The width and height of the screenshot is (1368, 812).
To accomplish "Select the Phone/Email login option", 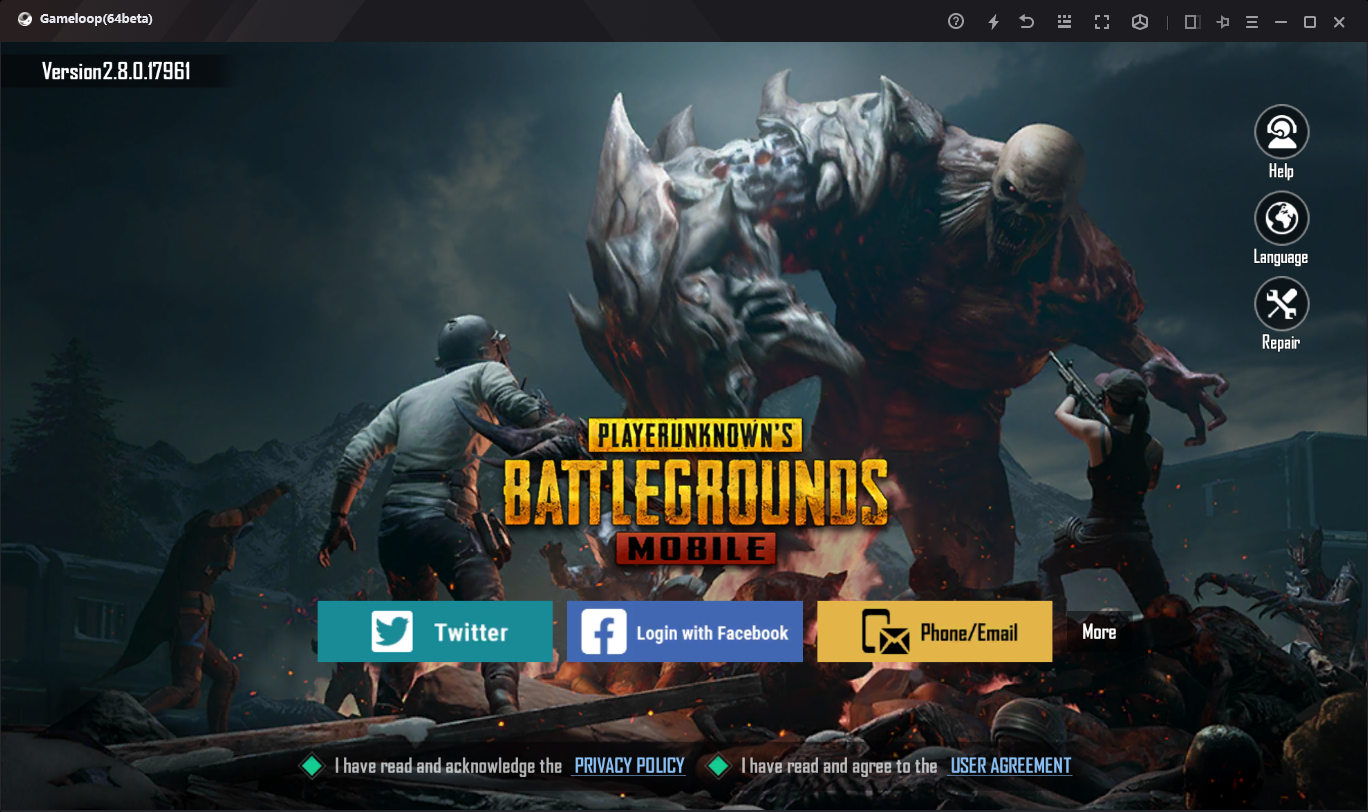I will 934,631.
